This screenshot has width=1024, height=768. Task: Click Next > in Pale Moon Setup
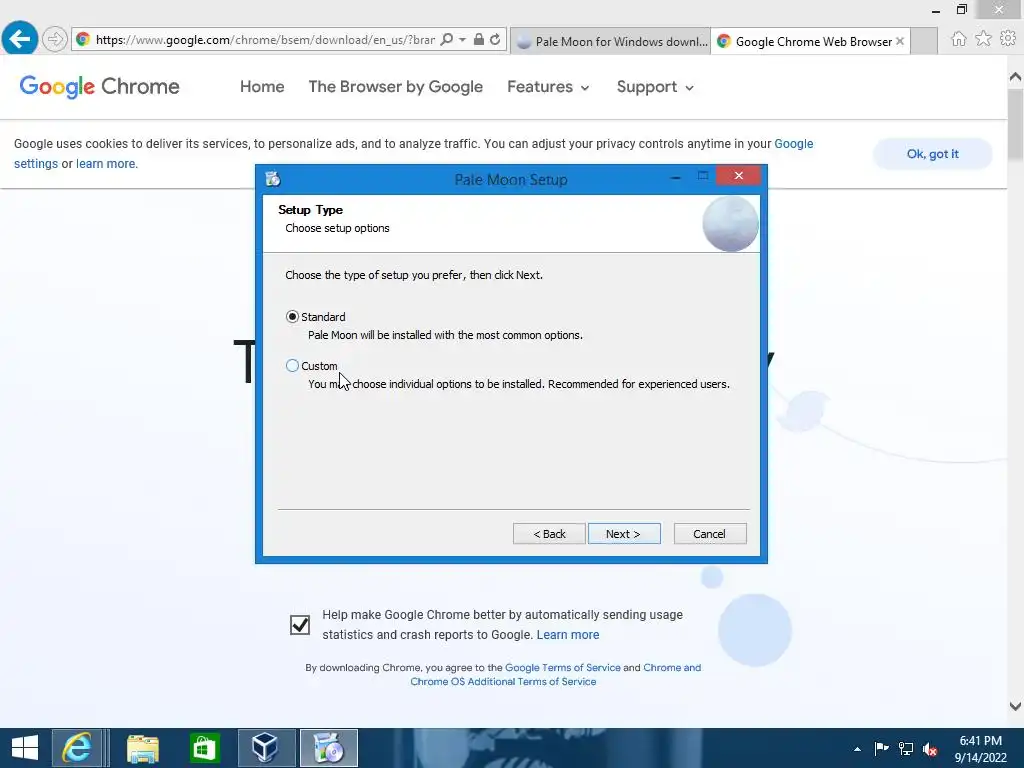click(x=624, y=534)
